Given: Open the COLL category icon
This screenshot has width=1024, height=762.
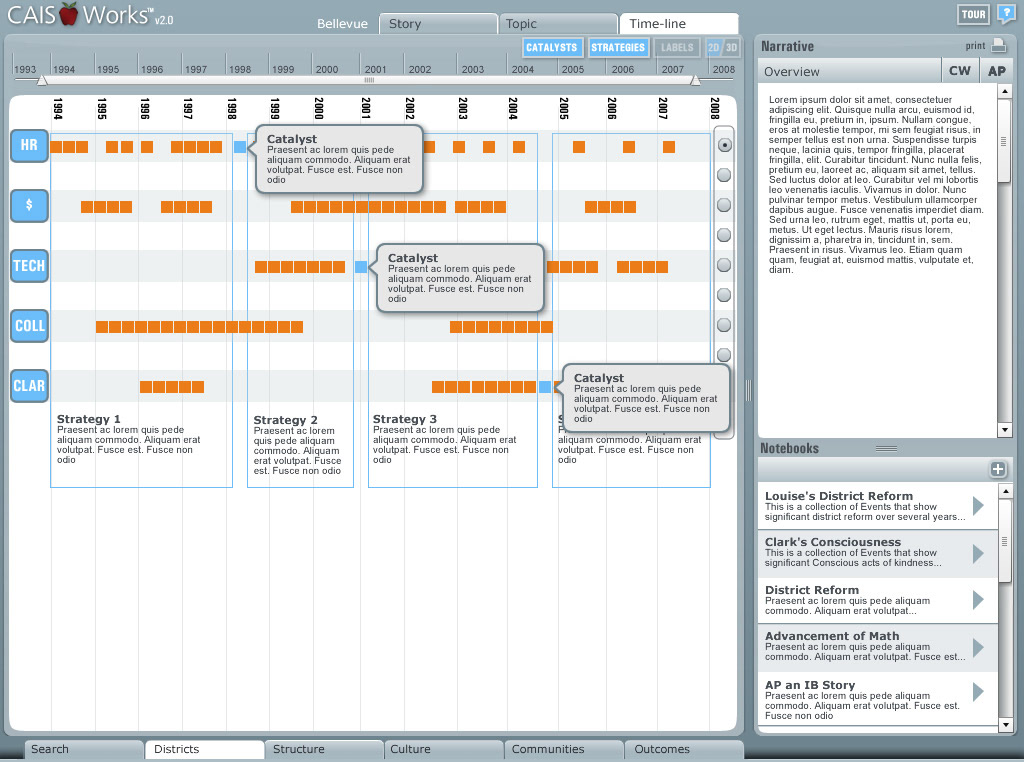Looking at the screenshot, I should pos(29,326).
